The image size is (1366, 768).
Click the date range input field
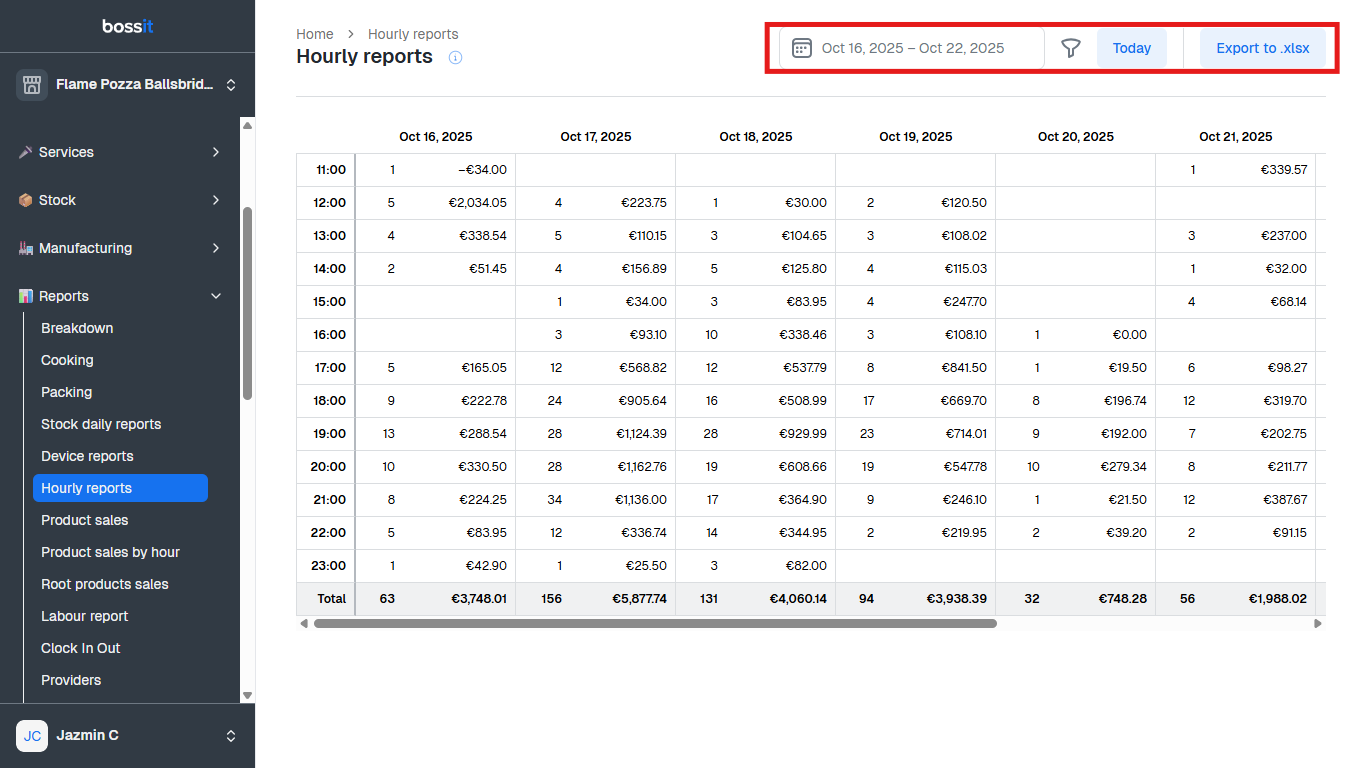click(x=912, y=48)
